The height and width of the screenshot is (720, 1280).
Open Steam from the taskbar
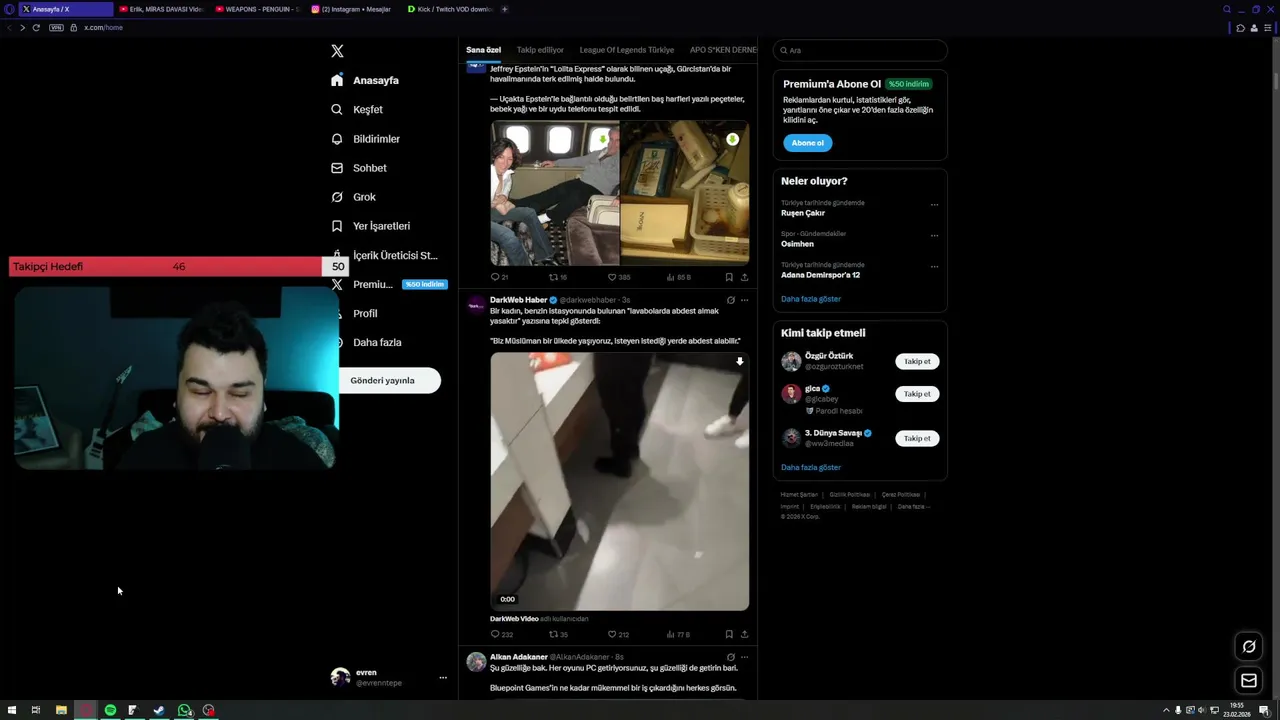159,710
